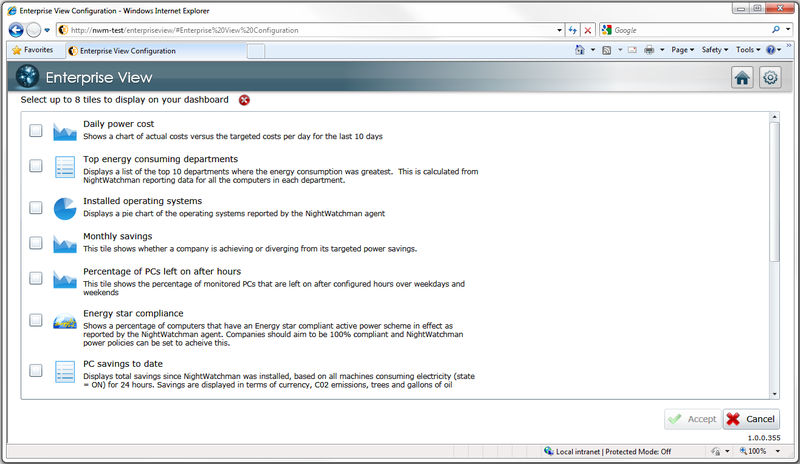Click the Installed operating systems pie icon
This screenshot has height=464, width=800.
point(65,208)
